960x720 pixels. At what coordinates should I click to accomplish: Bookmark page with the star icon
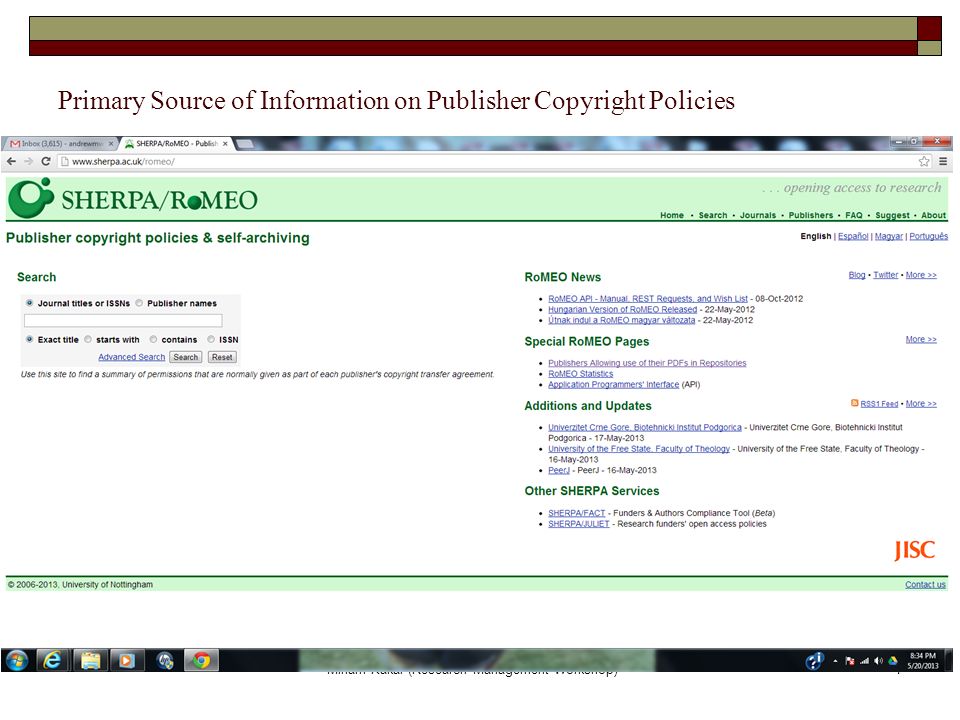(x=924, y=161)
